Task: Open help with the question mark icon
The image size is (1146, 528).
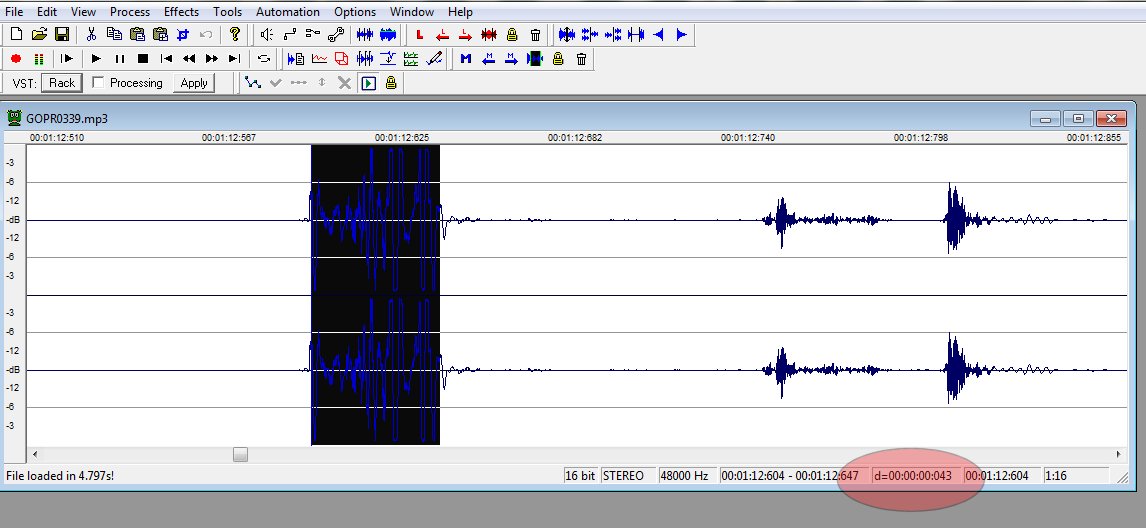Action: click(x=235, y=34)
